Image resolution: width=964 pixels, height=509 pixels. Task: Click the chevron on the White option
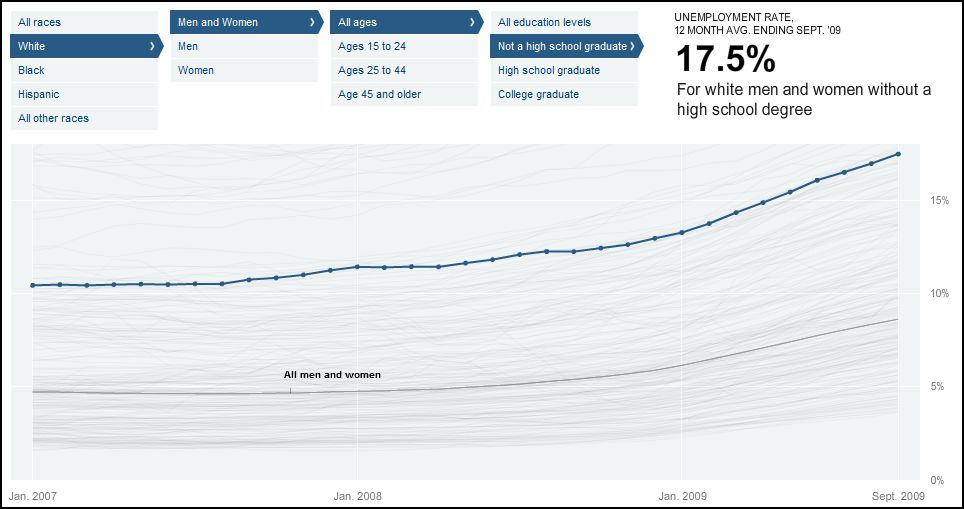pos(151,46)
